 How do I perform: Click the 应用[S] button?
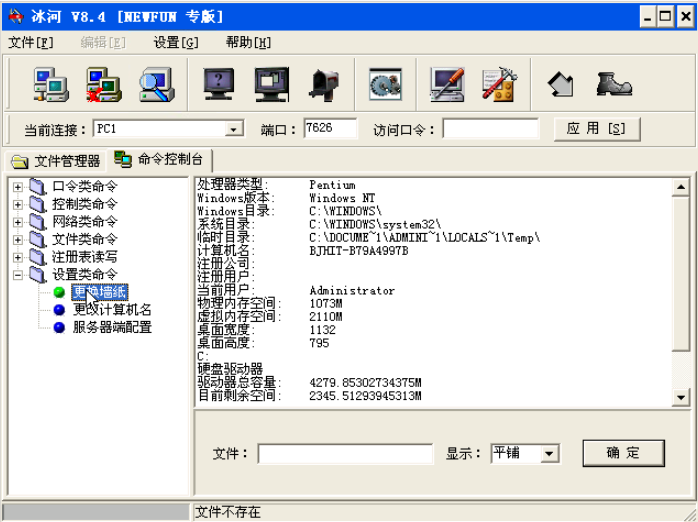click(x=597, y=129)
